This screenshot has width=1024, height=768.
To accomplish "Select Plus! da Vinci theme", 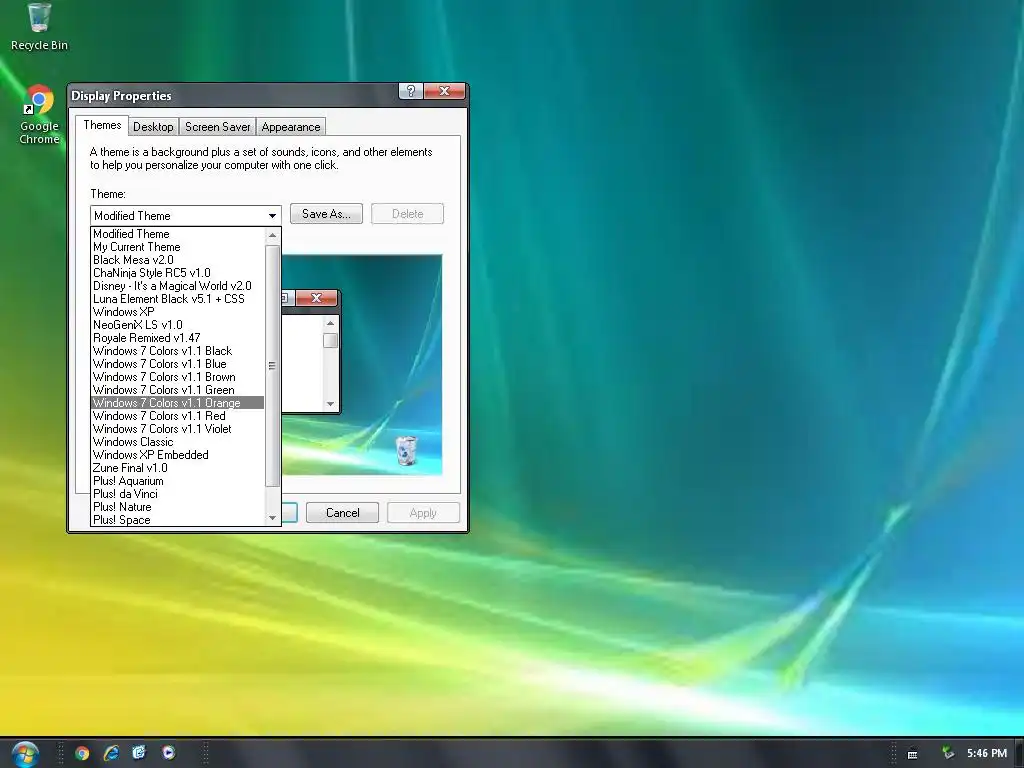I will coord(178,494).
